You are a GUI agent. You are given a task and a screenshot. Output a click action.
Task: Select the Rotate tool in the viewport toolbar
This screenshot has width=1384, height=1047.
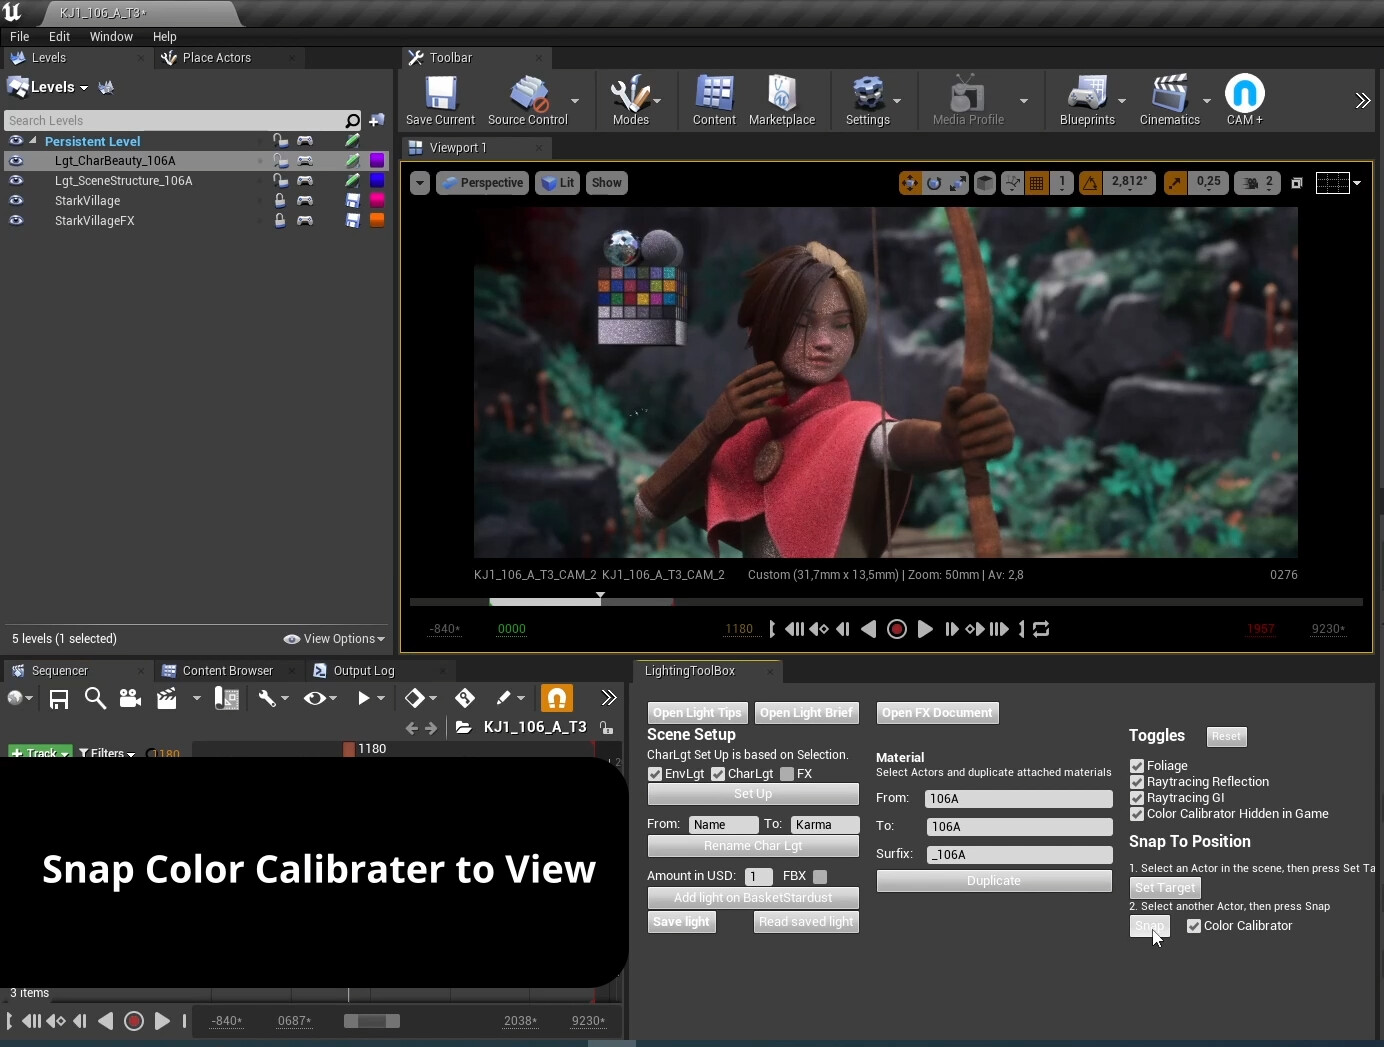[x=933, y=184]
